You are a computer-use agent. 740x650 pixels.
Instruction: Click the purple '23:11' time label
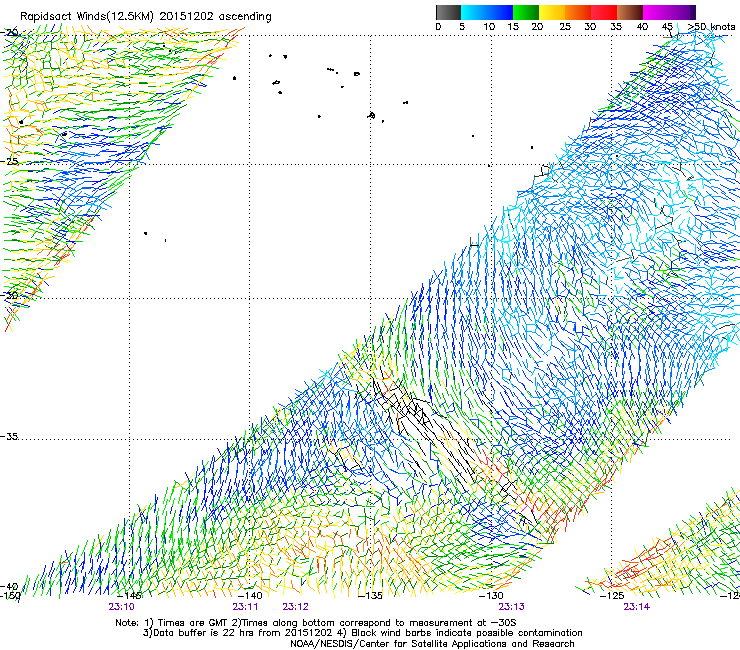[x=245, y=607]
